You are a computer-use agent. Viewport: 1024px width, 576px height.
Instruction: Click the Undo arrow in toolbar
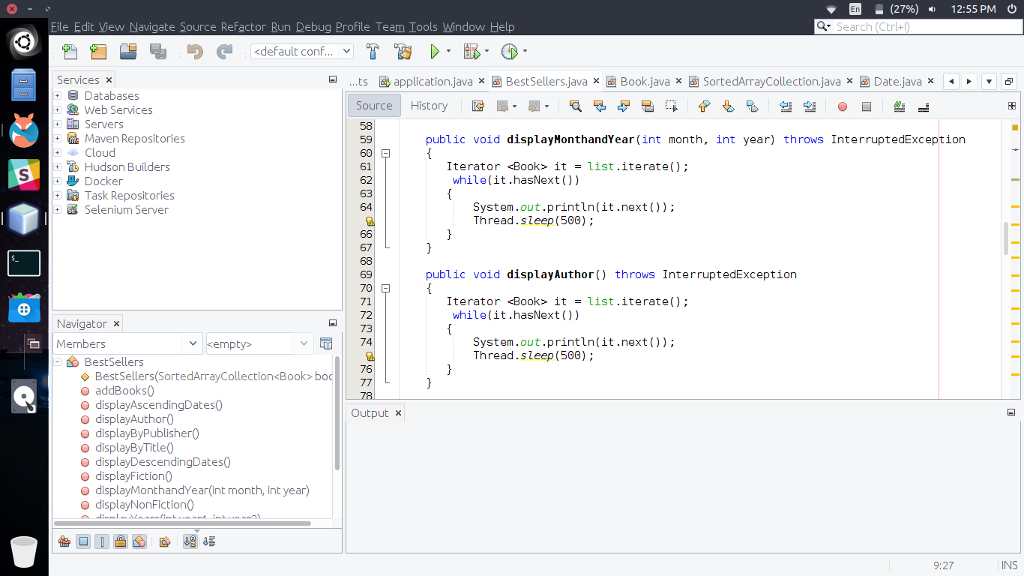coord(194,51)
